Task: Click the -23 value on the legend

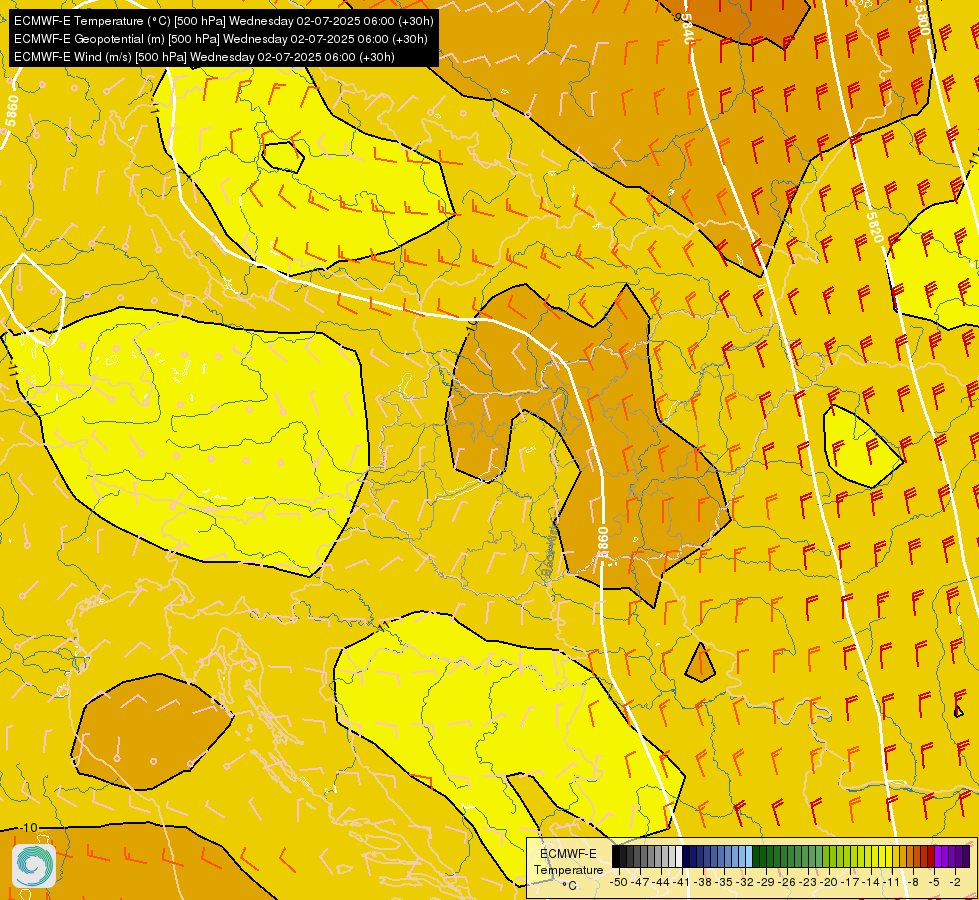Action: [808, 882]
